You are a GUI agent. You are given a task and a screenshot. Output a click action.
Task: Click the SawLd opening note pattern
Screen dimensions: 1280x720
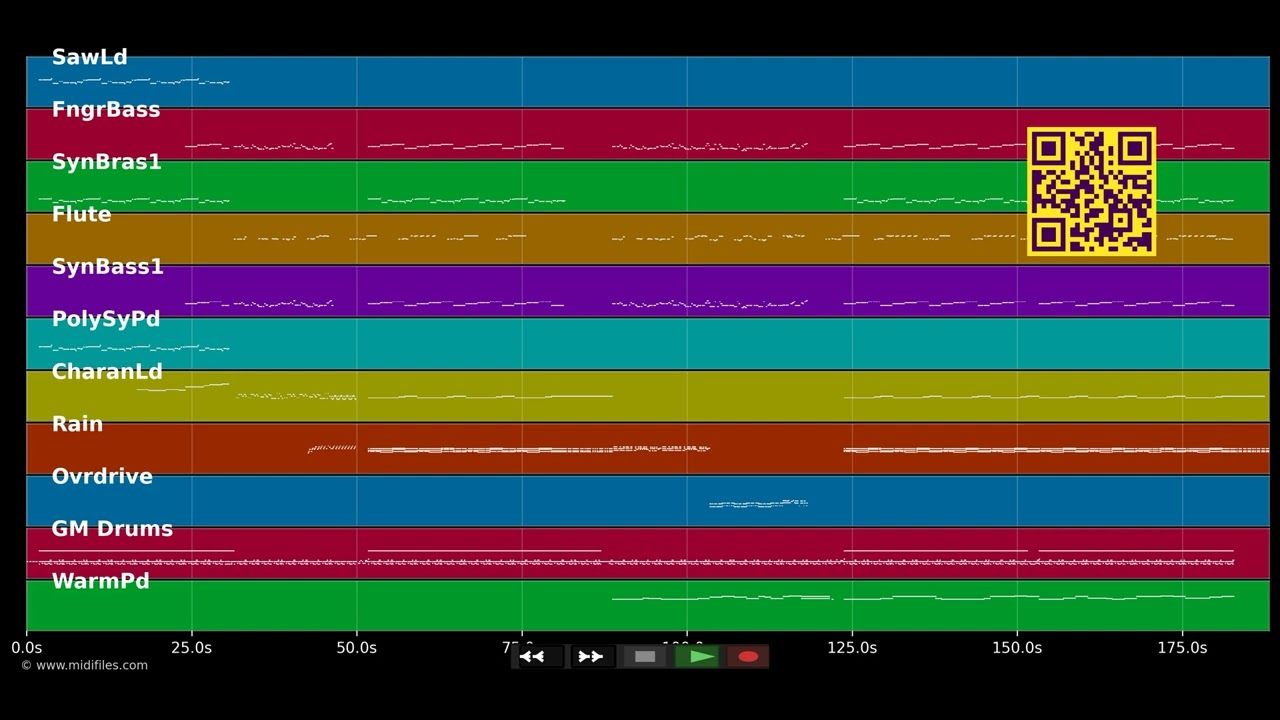pyautogui.click(x=134, y=80)
